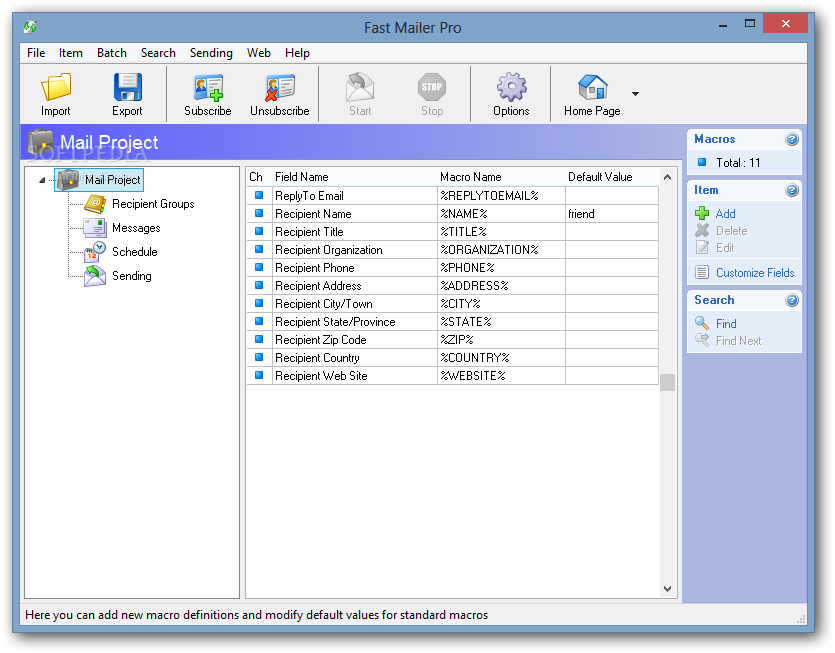Click the Add link in Item panel
This screenshot has width=835, height=653.
pyautogui.click(x=725, y=214)
